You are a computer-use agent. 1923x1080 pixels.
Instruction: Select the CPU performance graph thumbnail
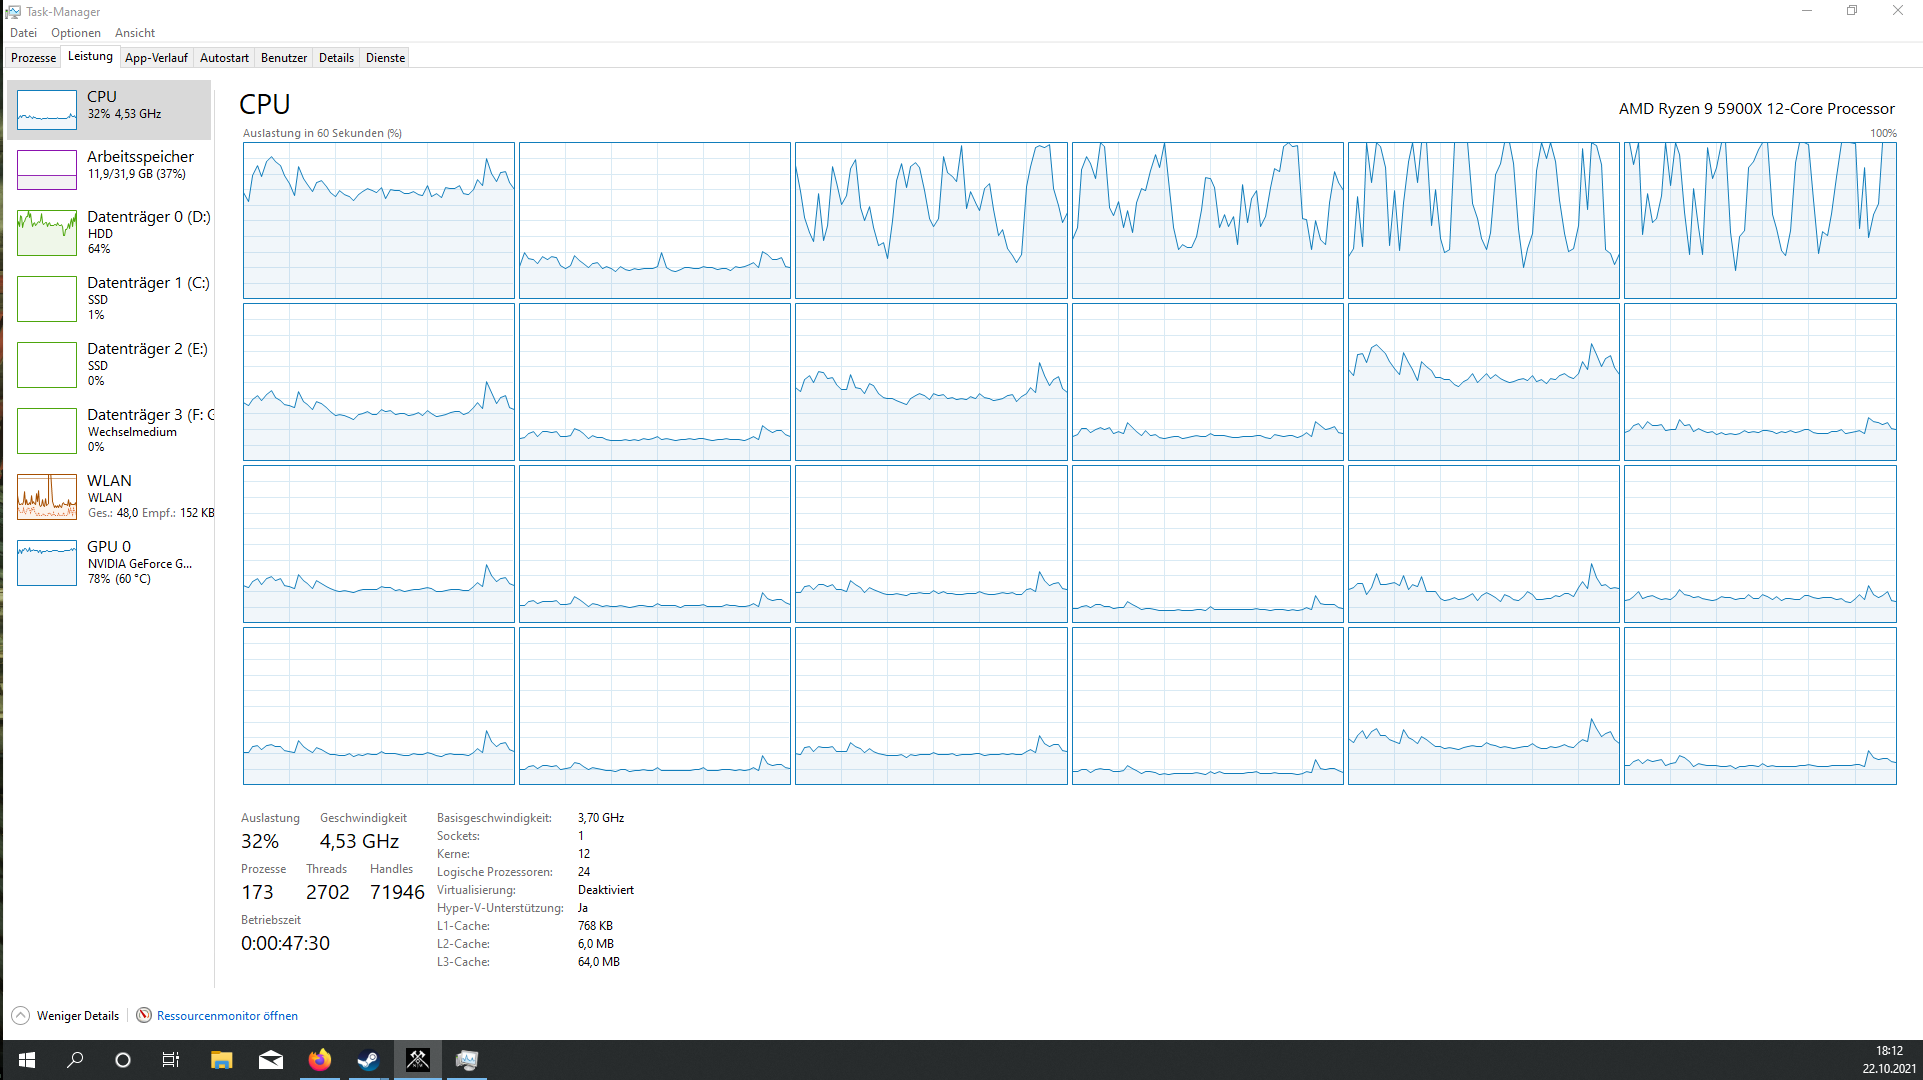pyautogui.click(x=47, y=109)
